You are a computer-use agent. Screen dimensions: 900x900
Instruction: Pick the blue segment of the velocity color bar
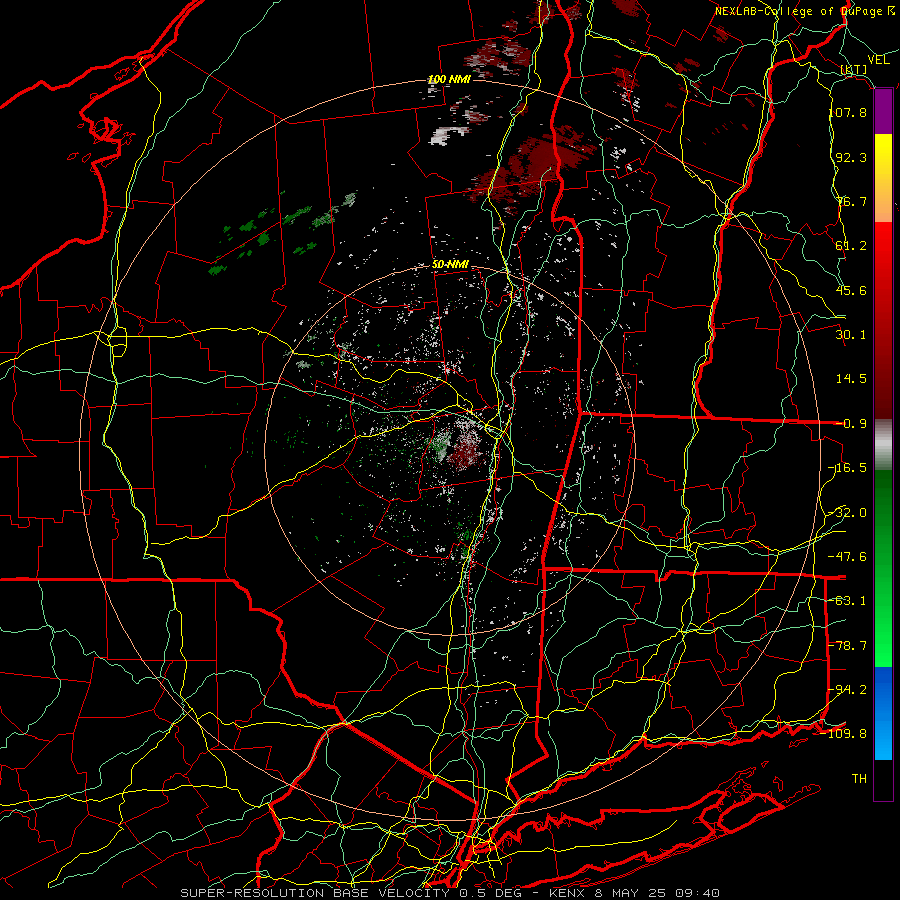883,713
